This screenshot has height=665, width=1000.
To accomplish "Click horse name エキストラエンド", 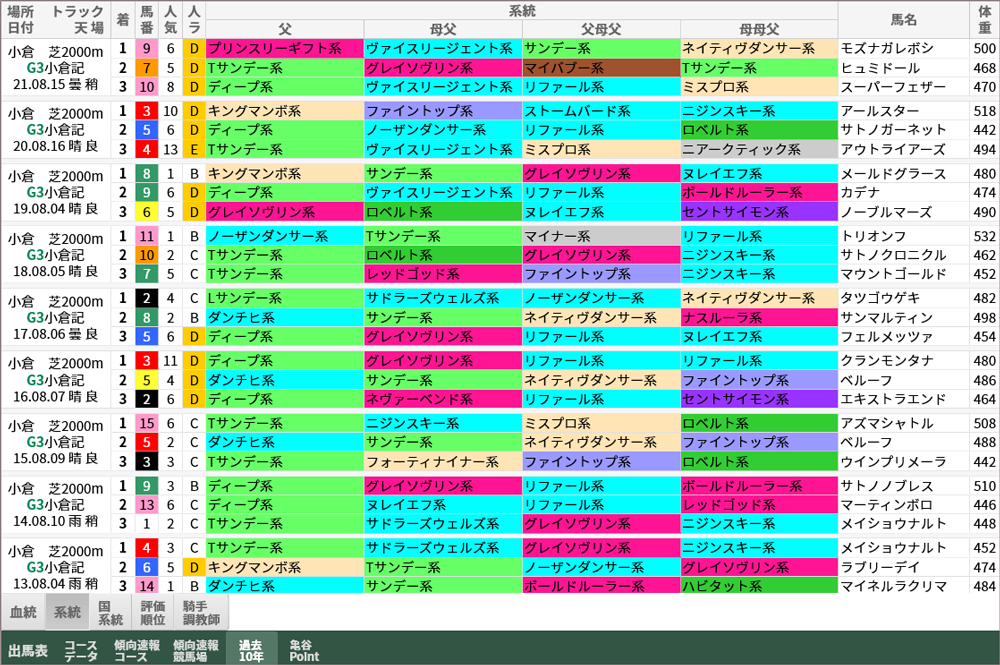I will coord(893,399).
